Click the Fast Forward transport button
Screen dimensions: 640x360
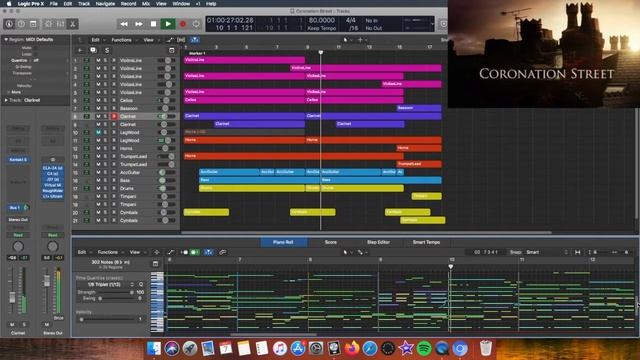click(x=139, y=24)
